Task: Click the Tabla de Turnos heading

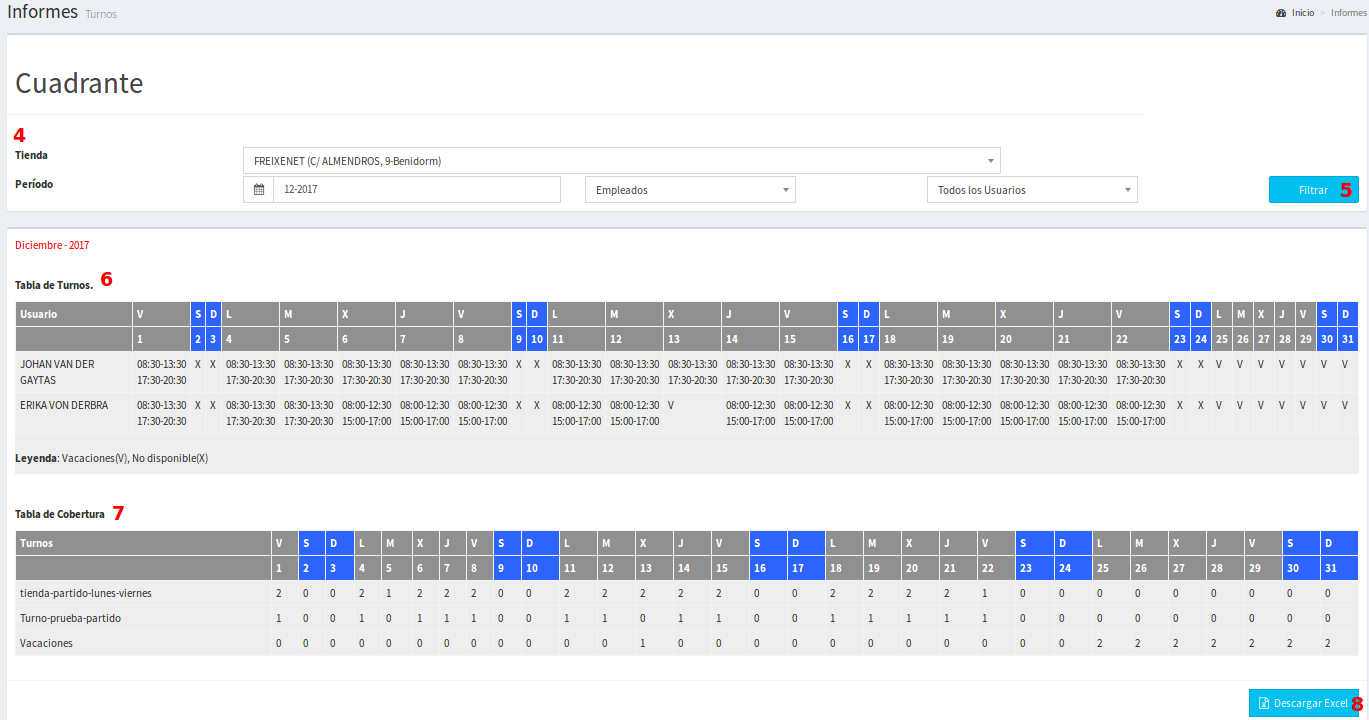Action: pyautogui.click(x=54, y=285)
